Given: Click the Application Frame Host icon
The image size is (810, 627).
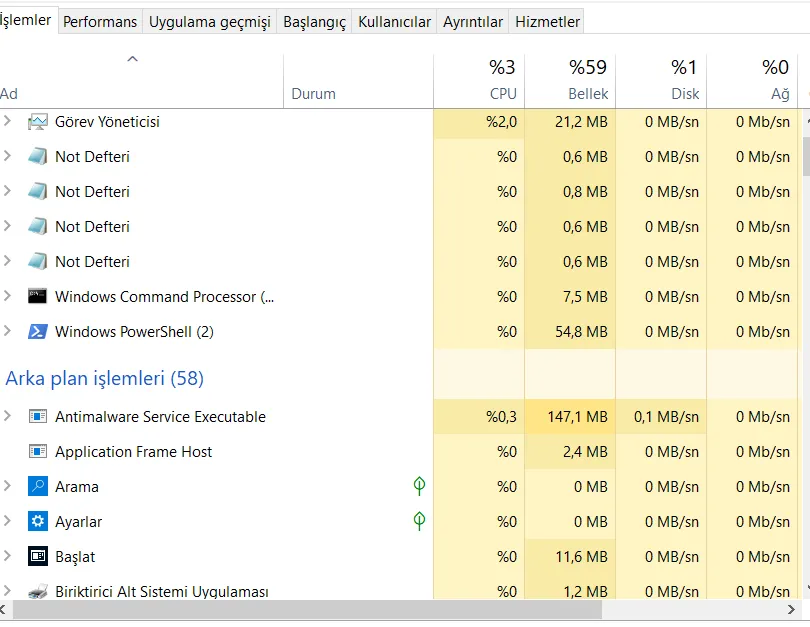Looking at the screenshot, I should (x=38, y=451).
